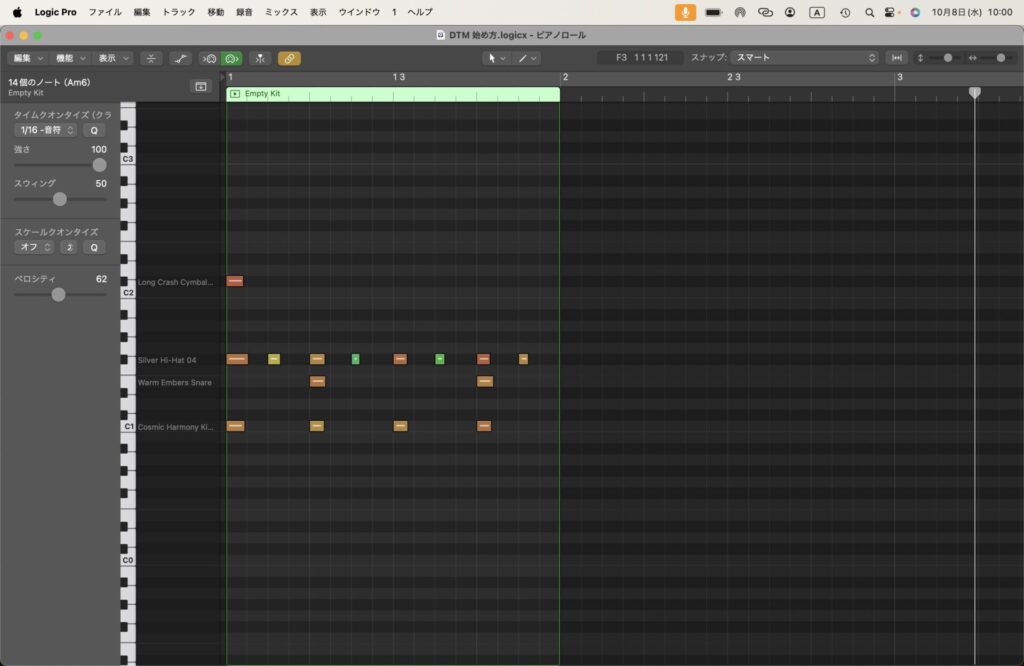This screenshot has width=1024, height=666.
Task: Click the ベロシティ slider
Action: click(x=58, y=294)
